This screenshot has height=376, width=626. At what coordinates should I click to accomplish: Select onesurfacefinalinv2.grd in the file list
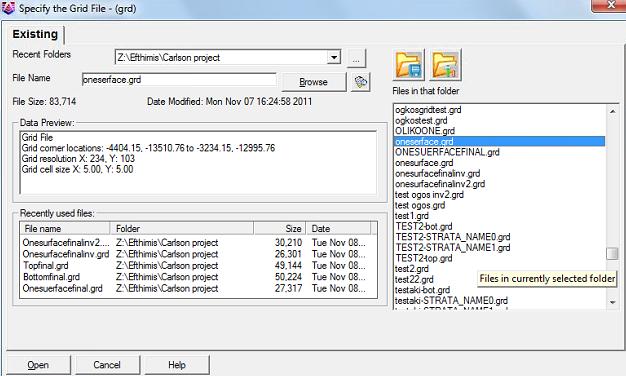[440, 184]
